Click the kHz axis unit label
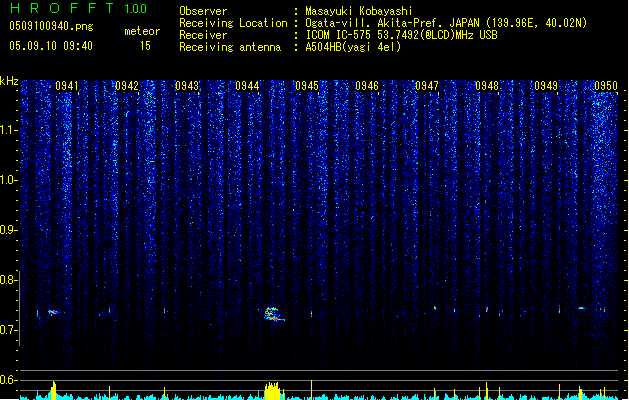 9,81
